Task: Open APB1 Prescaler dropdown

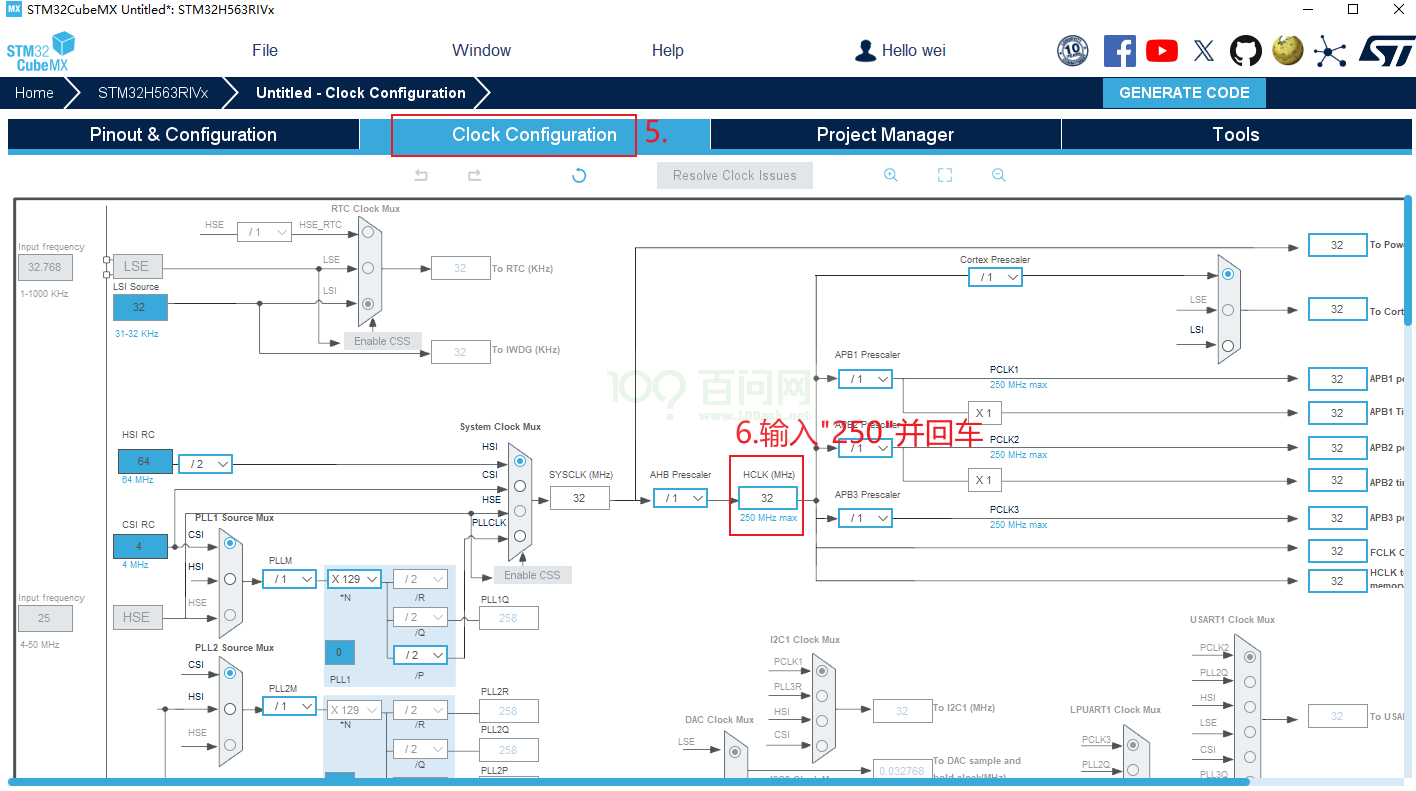Action: point(865,379)
